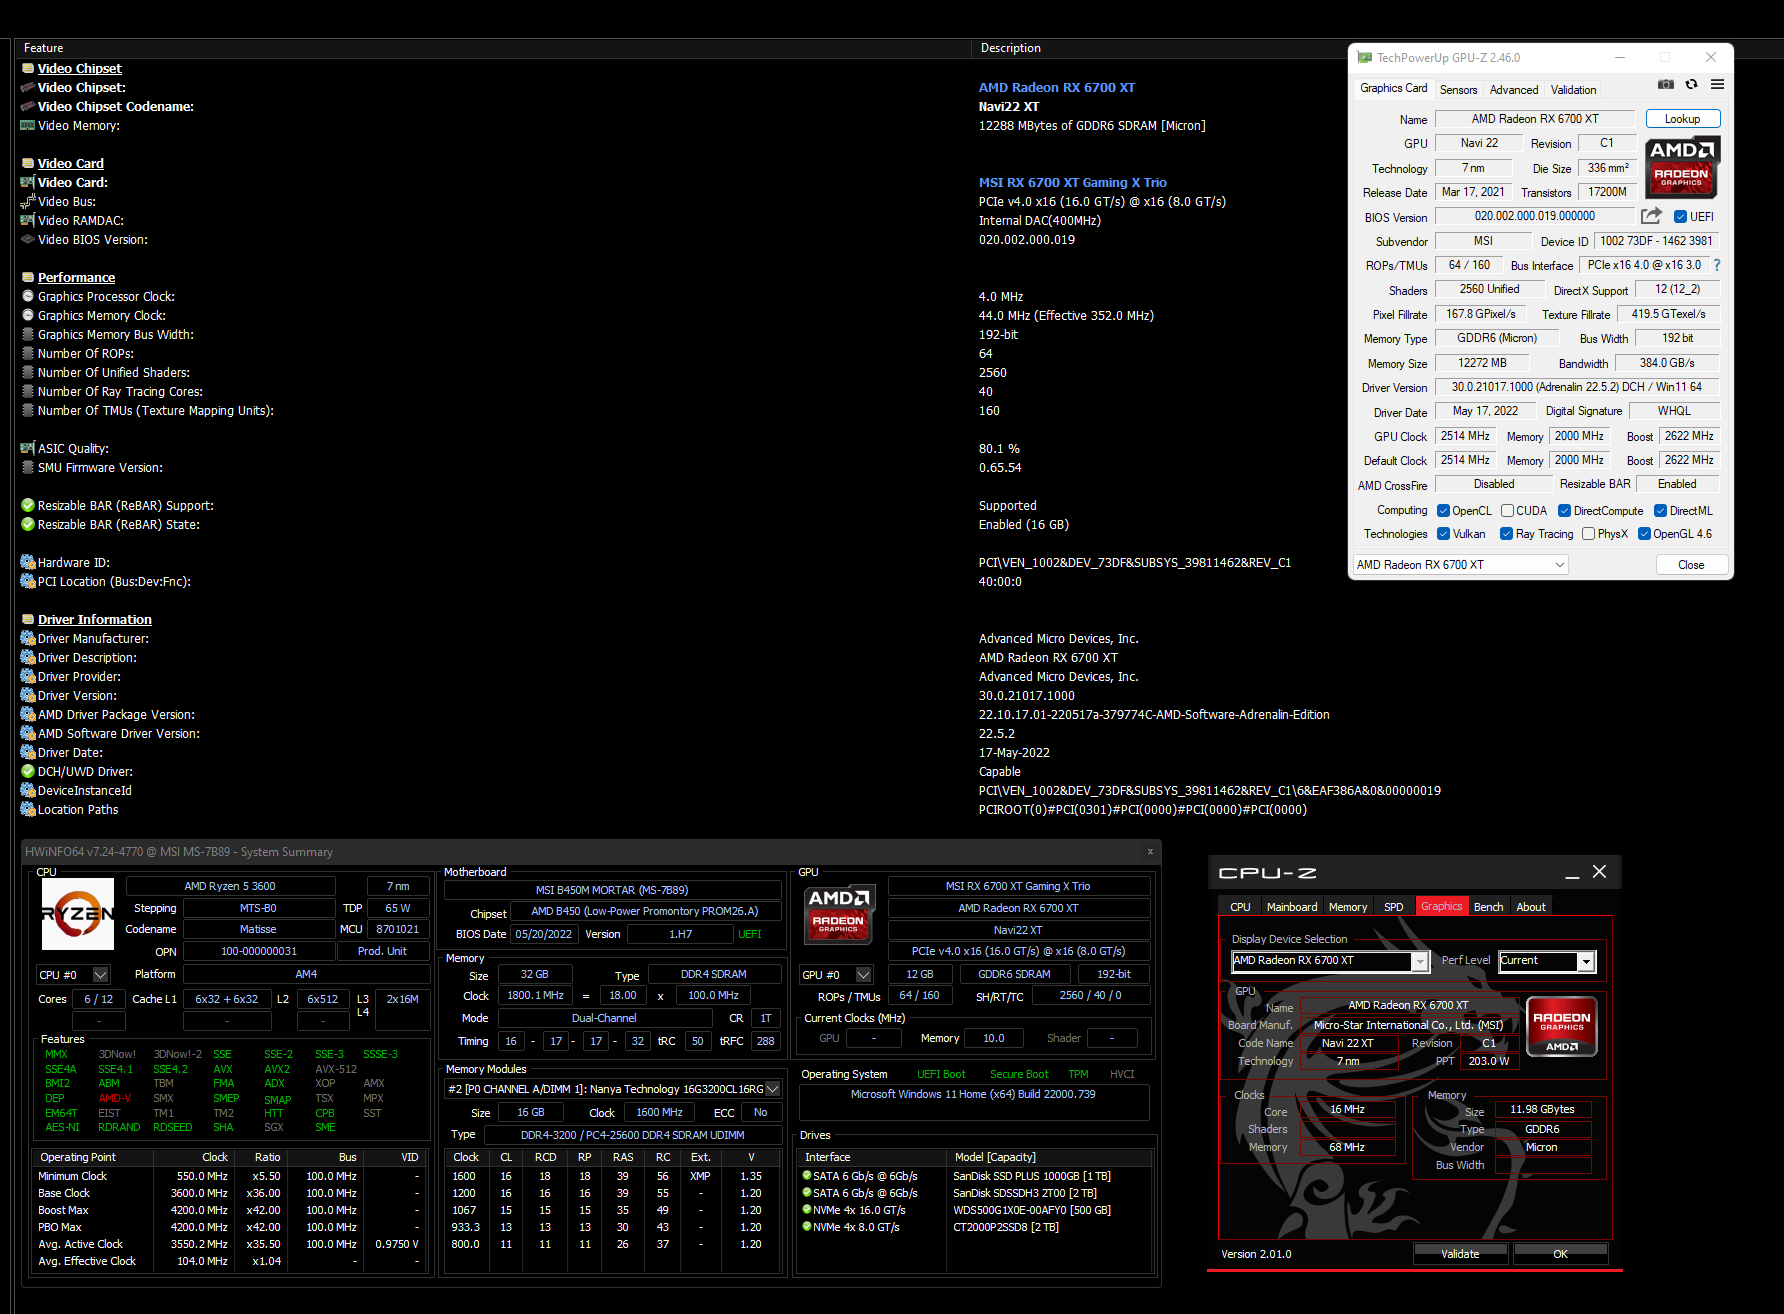
Task: Click the Driver Information section header icon
Action: click(28, 619)
